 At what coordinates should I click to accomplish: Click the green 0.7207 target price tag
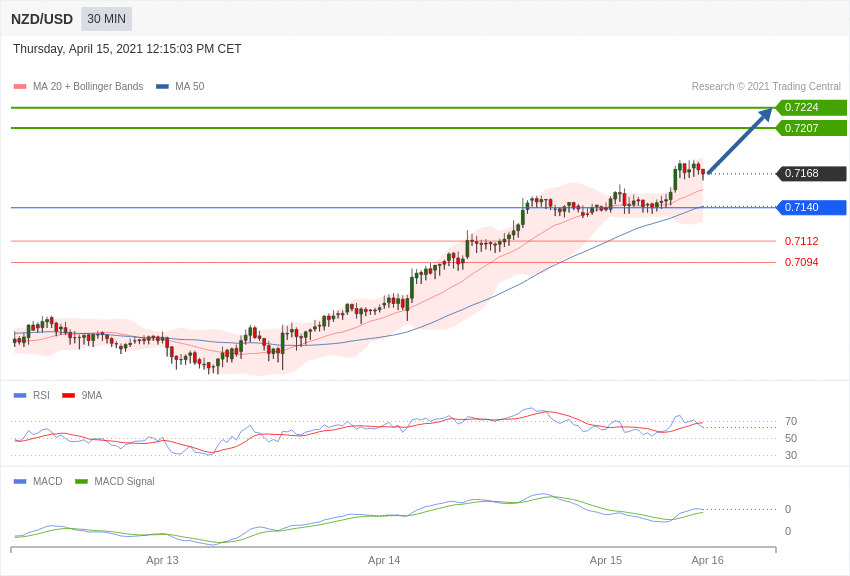tap(811, 128)
